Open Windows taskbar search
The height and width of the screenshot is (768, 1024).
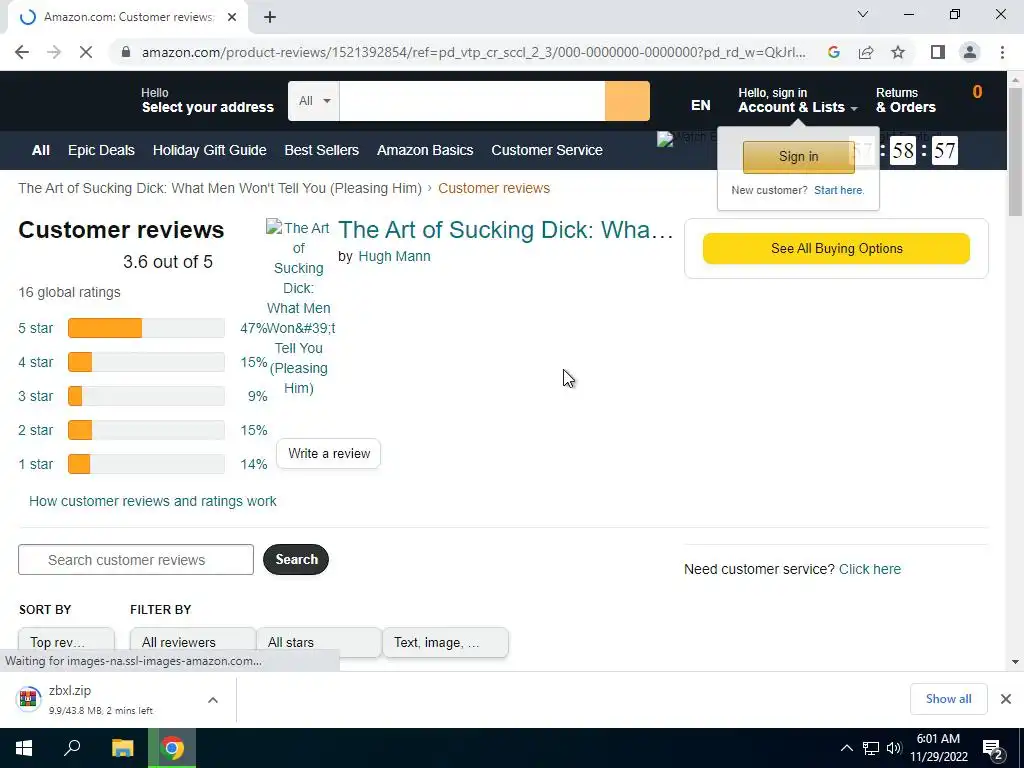tap(72, 748)
